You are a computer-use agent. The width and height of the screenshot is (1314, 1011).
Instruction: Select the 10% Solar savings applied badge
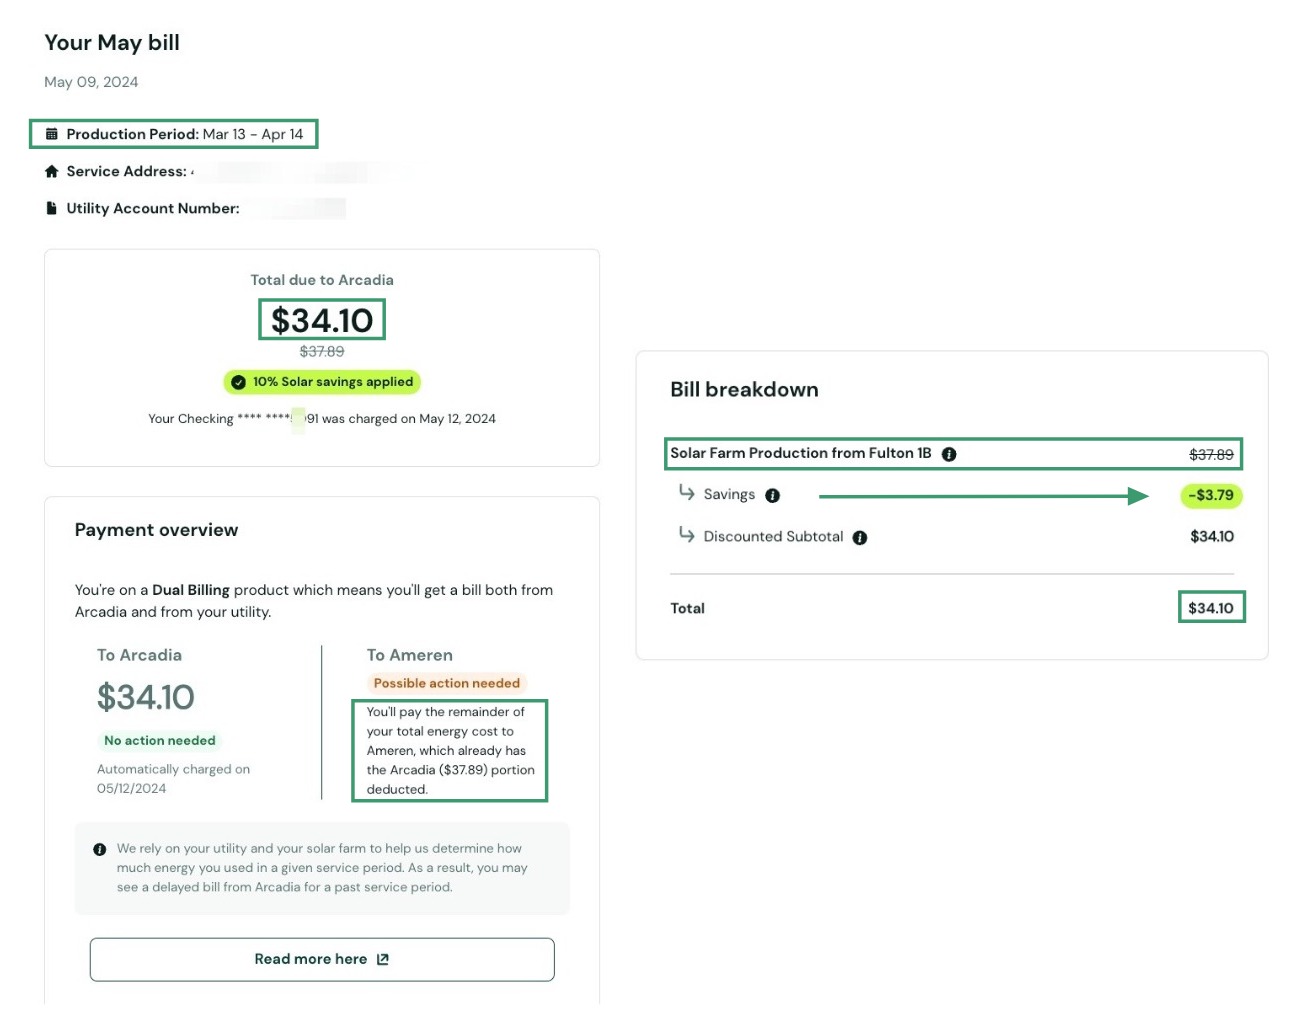click(x=322, y=382)
